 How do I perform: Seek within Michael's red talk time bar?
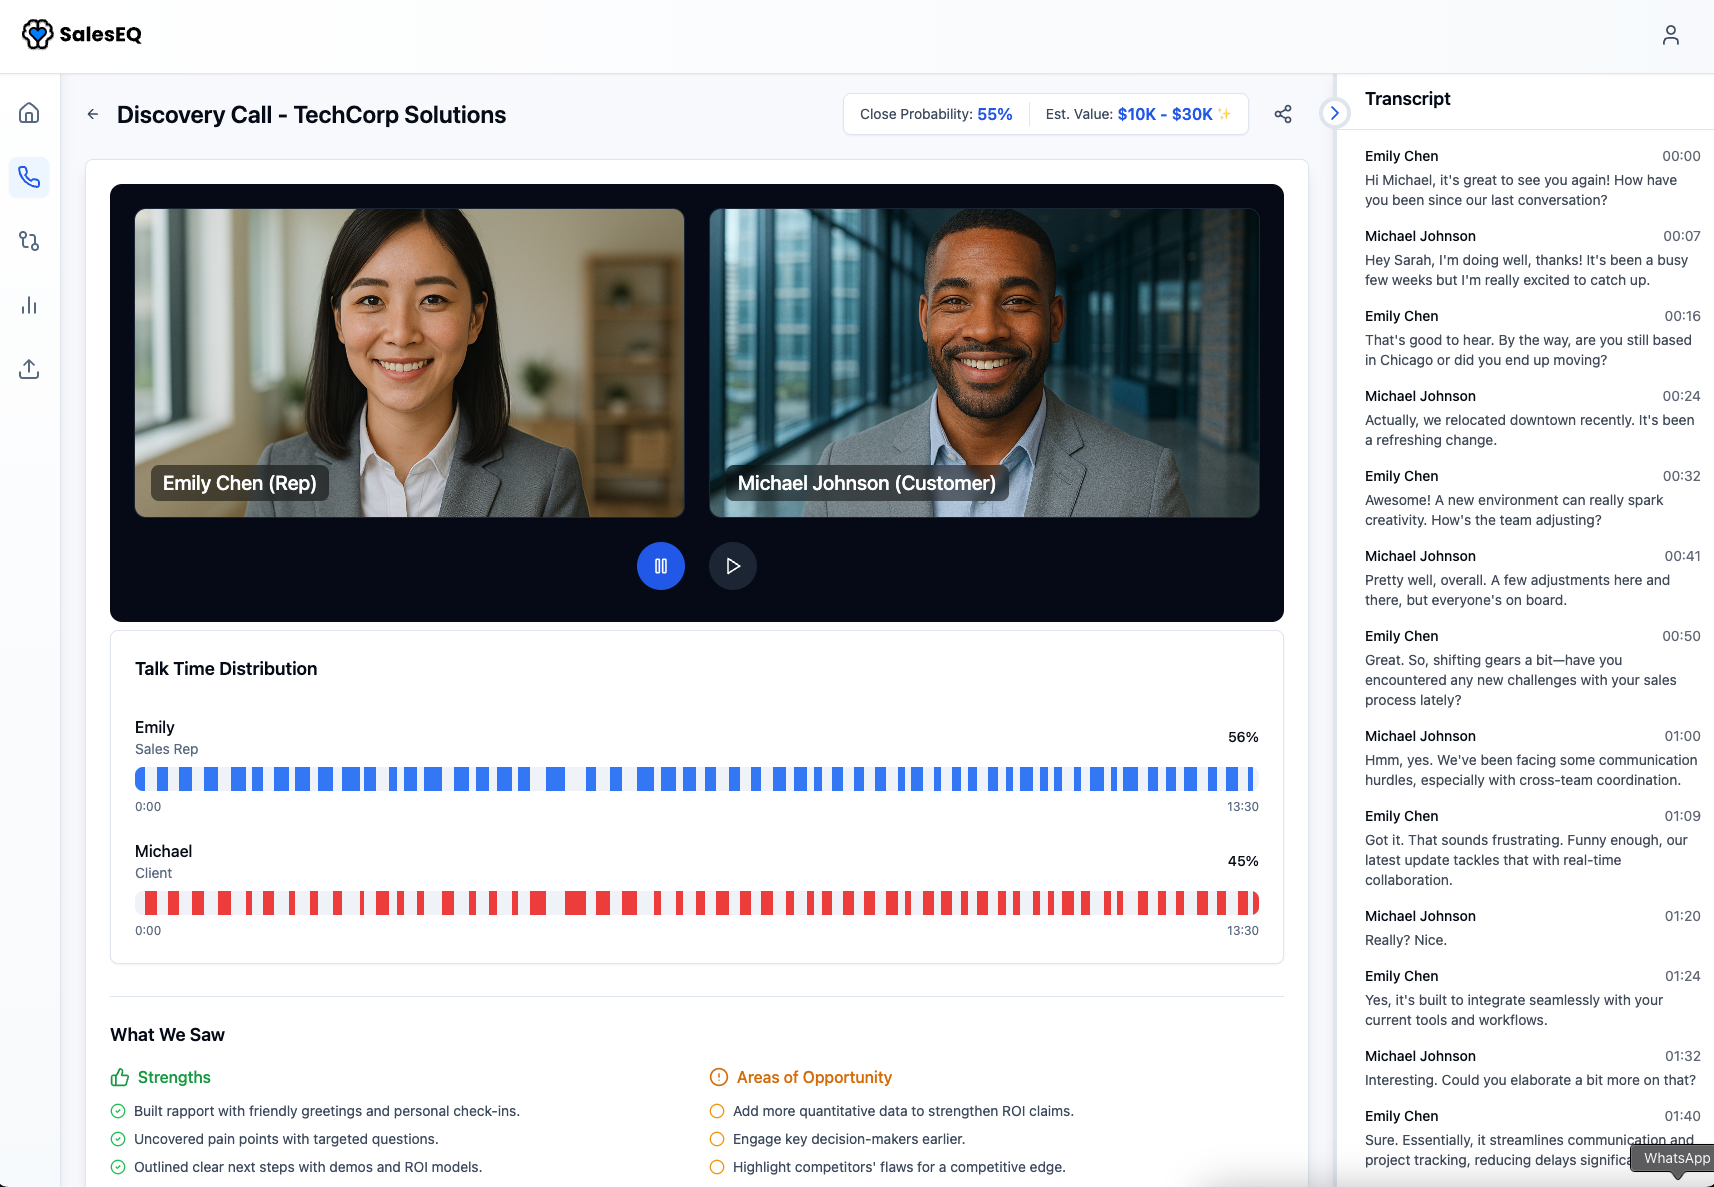tap(697, 903)
